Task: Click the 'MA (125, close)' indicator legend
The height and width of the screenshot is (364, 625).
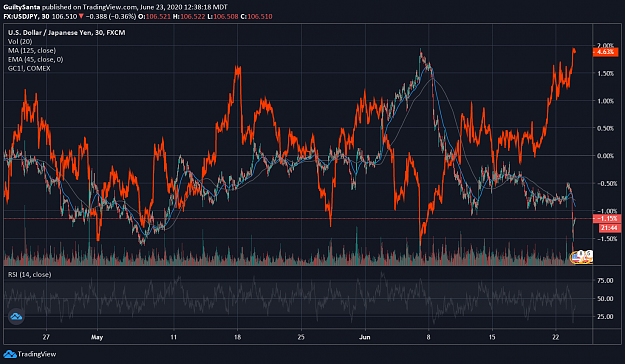Action: tap(32, 50)
